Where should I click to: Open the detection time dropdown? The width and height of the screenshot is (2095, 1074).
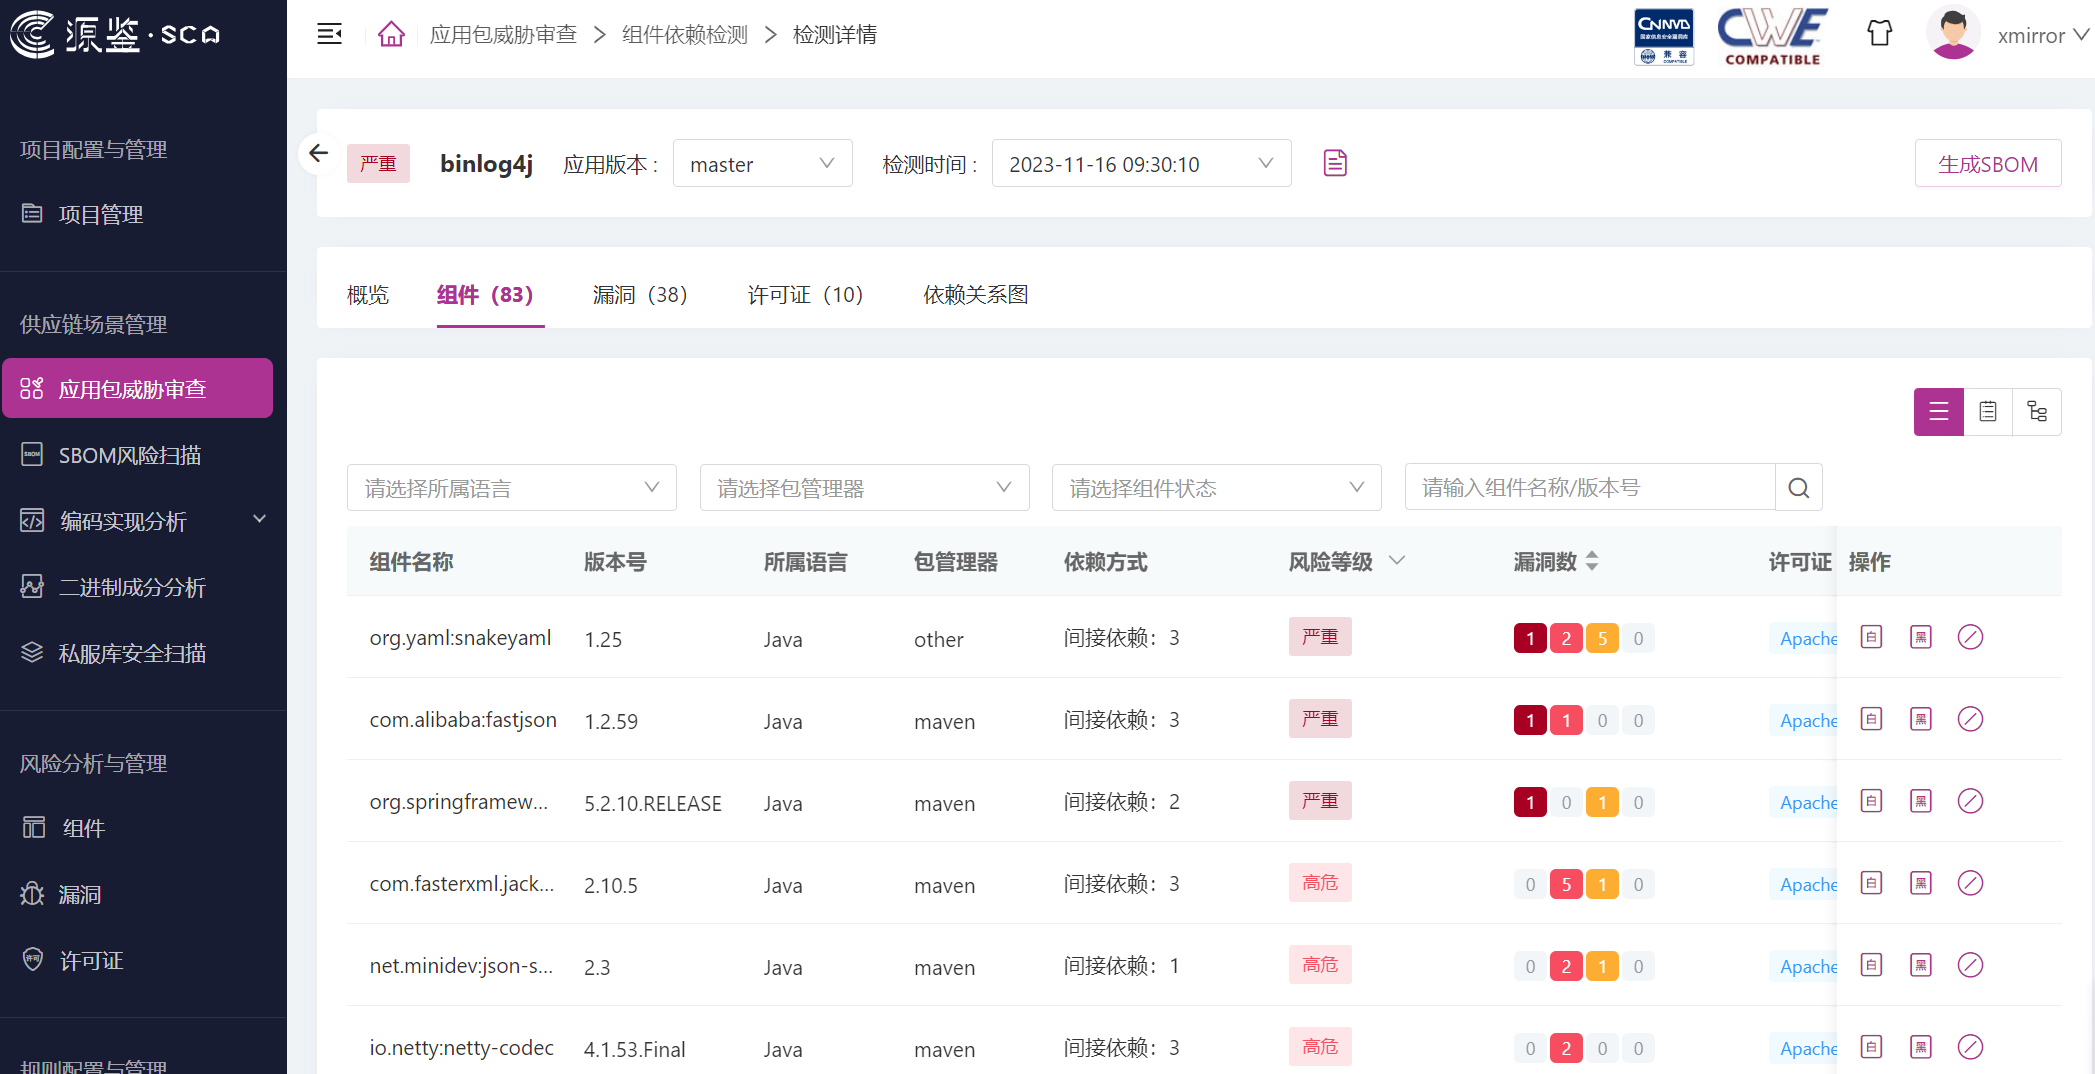pyautogui.click(x=1140, y=163)
